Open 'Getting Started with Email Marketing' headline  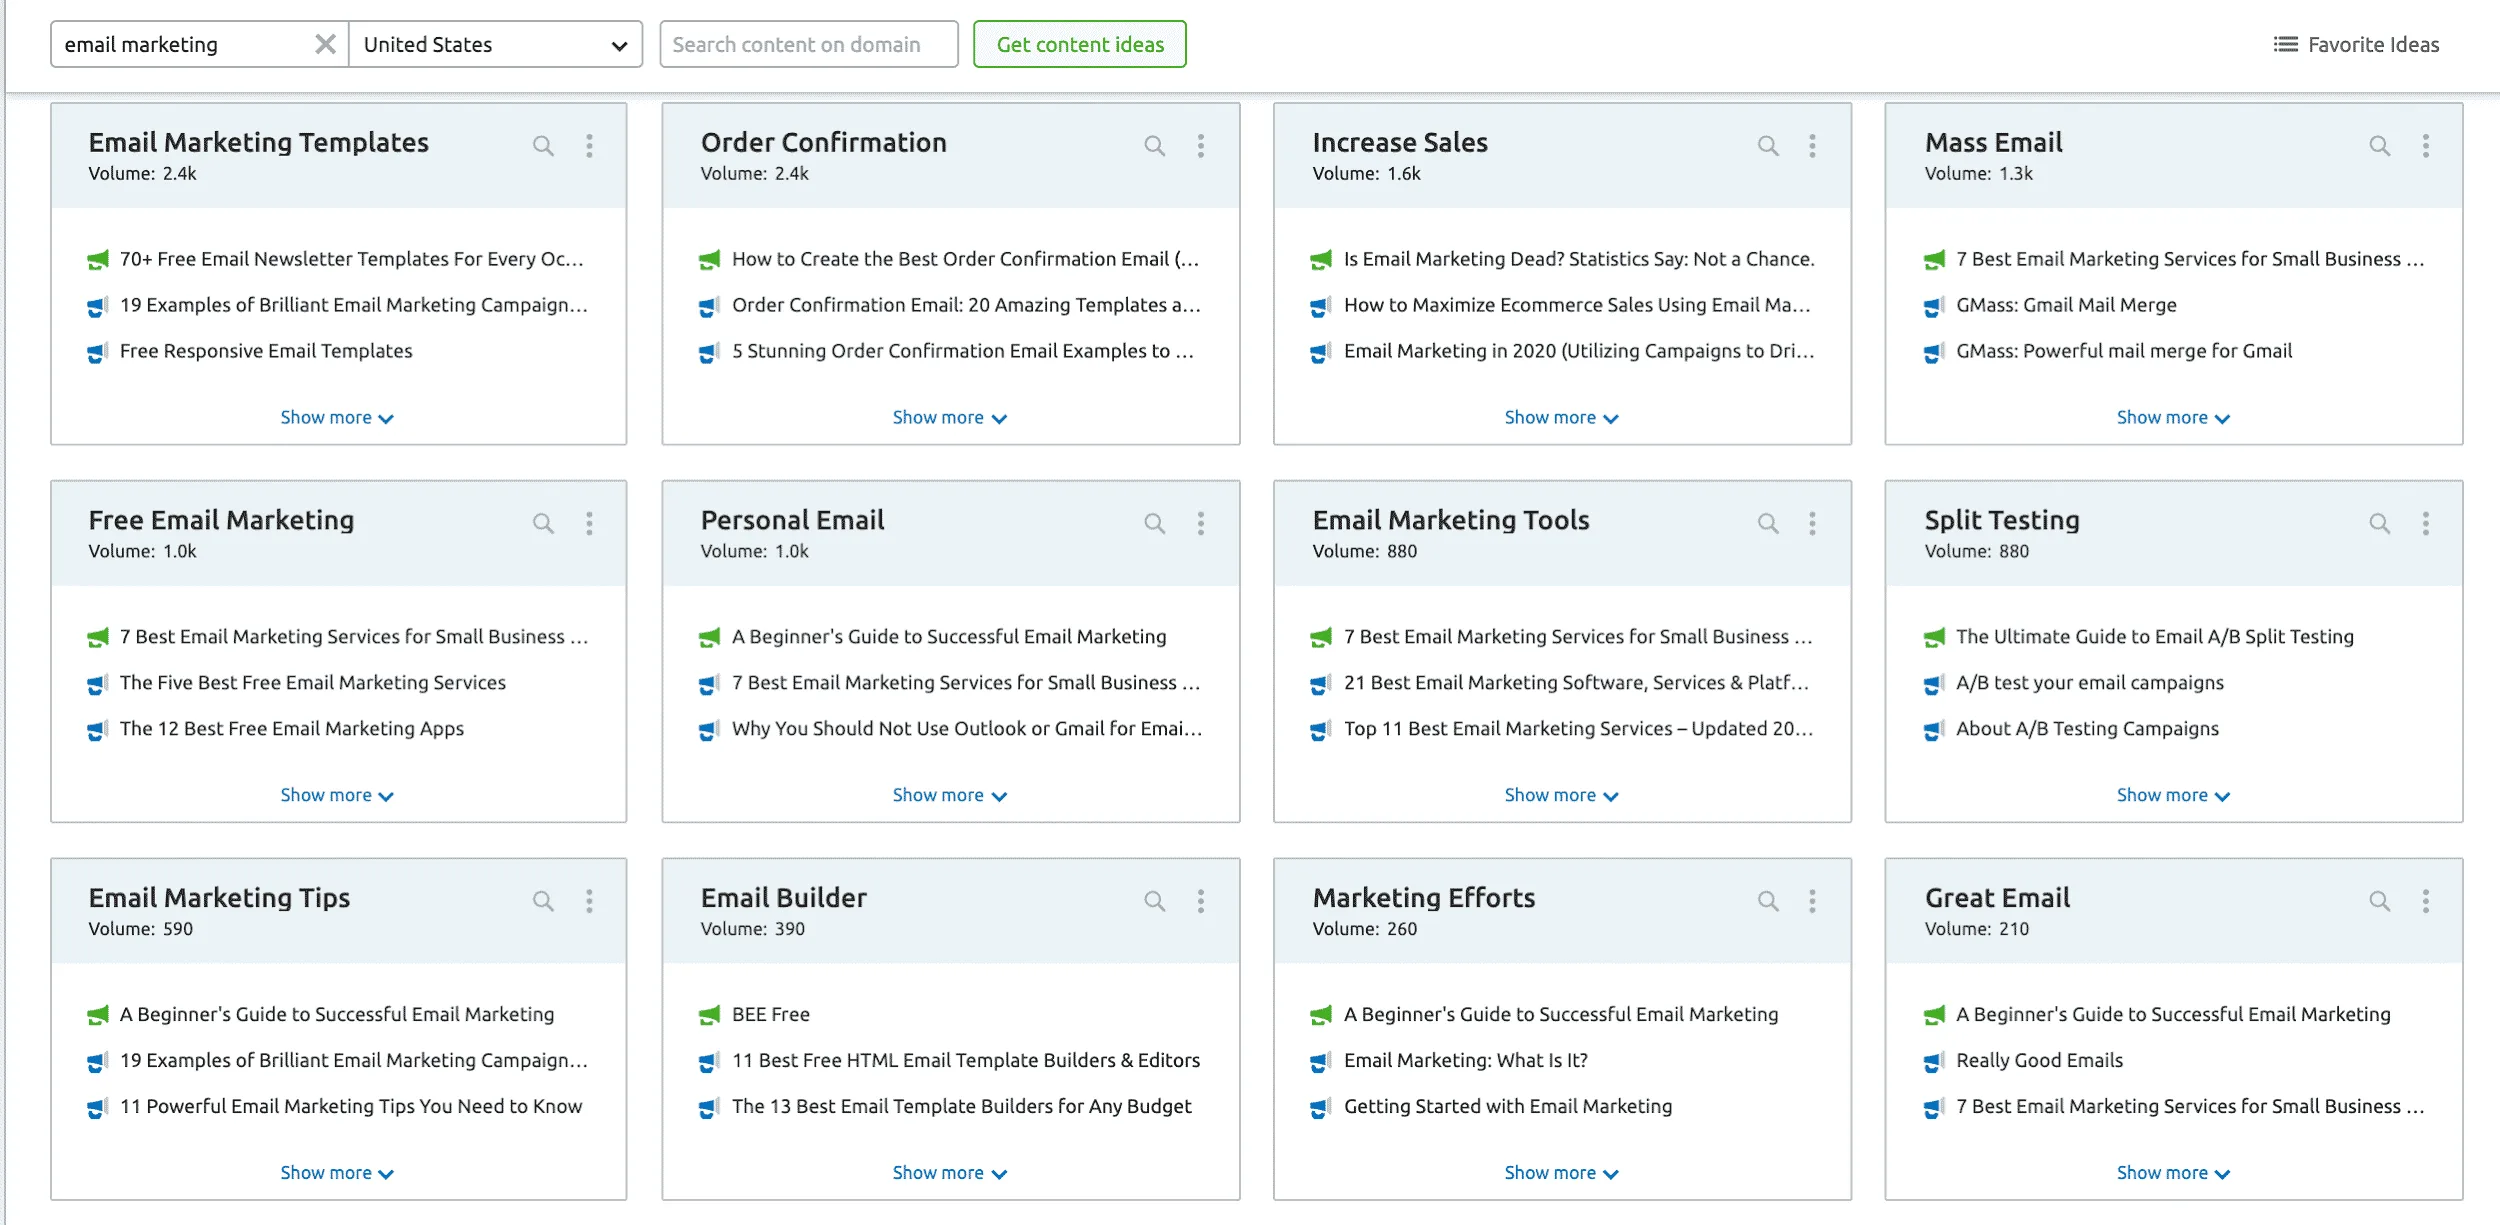1508,1106
